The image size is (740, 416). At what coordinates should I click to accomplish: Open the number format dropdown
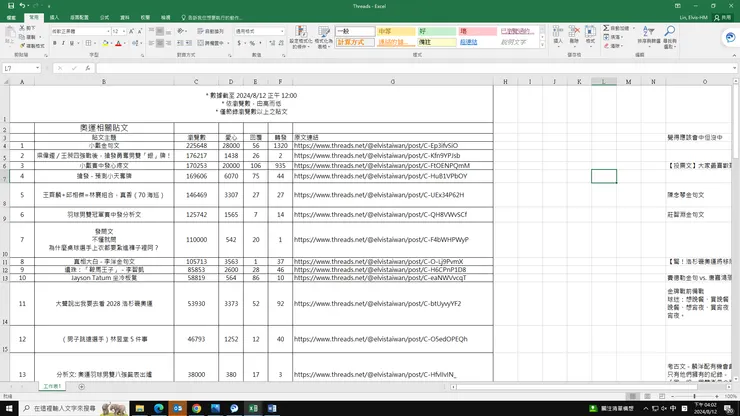(282, 31)
